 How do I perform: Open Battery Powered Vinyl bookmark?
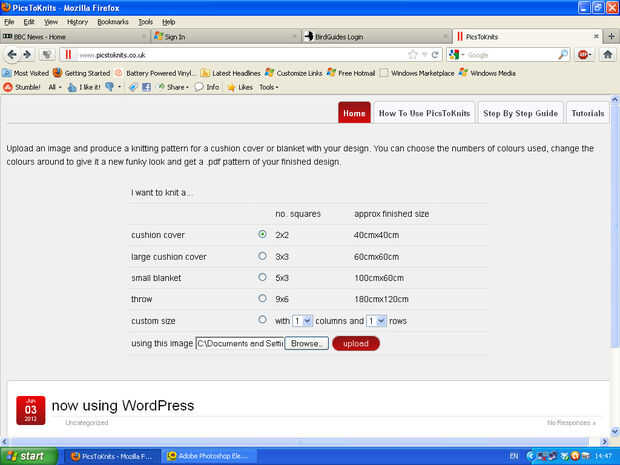[x=155, y=73]
